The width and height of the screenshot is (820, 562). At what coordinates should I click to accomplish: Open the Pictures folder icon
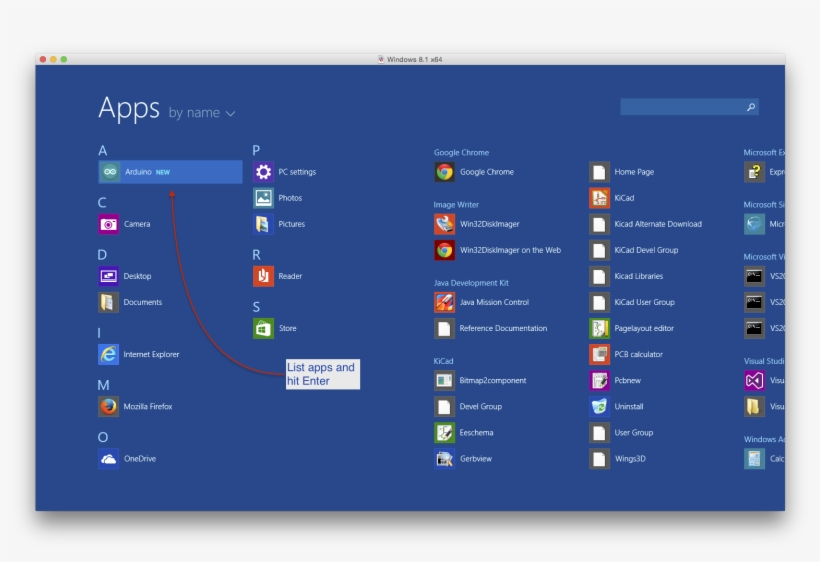[x=264, y=224]
